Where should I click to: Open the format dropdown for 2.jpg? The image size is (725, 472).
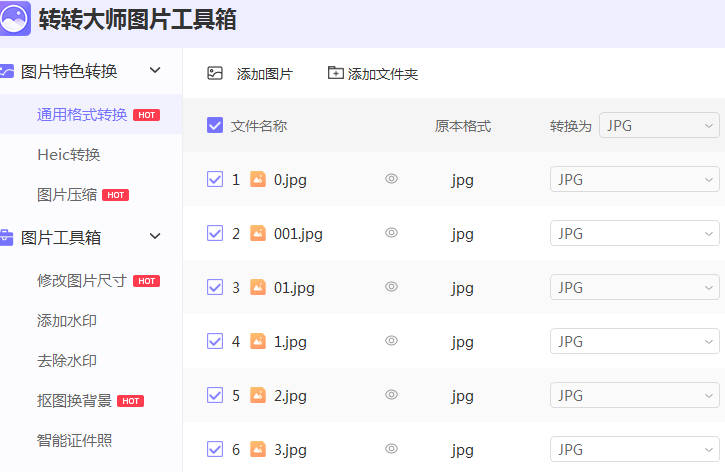pos(635,396)
